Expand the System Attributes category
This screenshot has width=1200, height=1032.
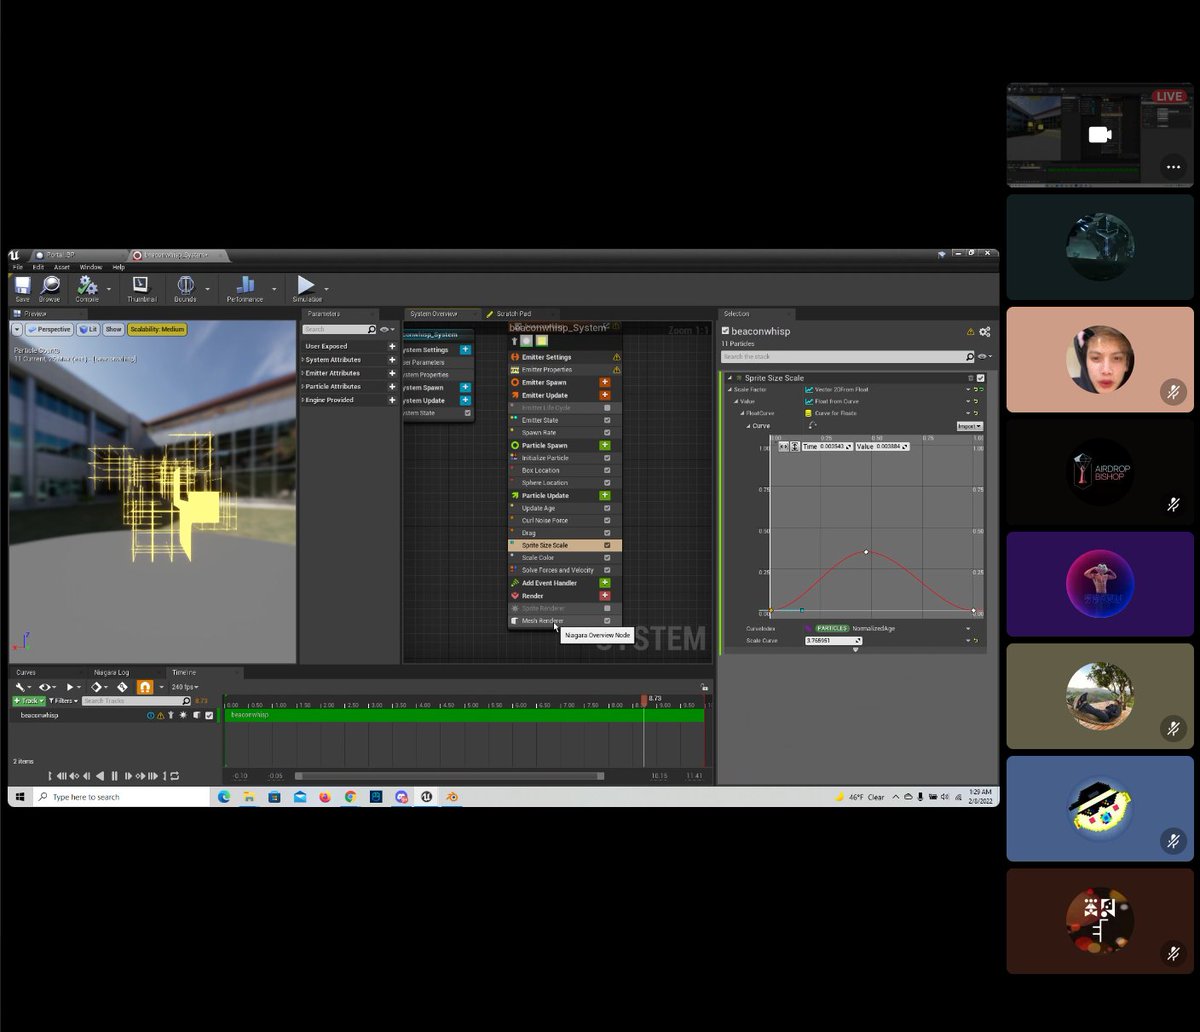tap(303, 360)
